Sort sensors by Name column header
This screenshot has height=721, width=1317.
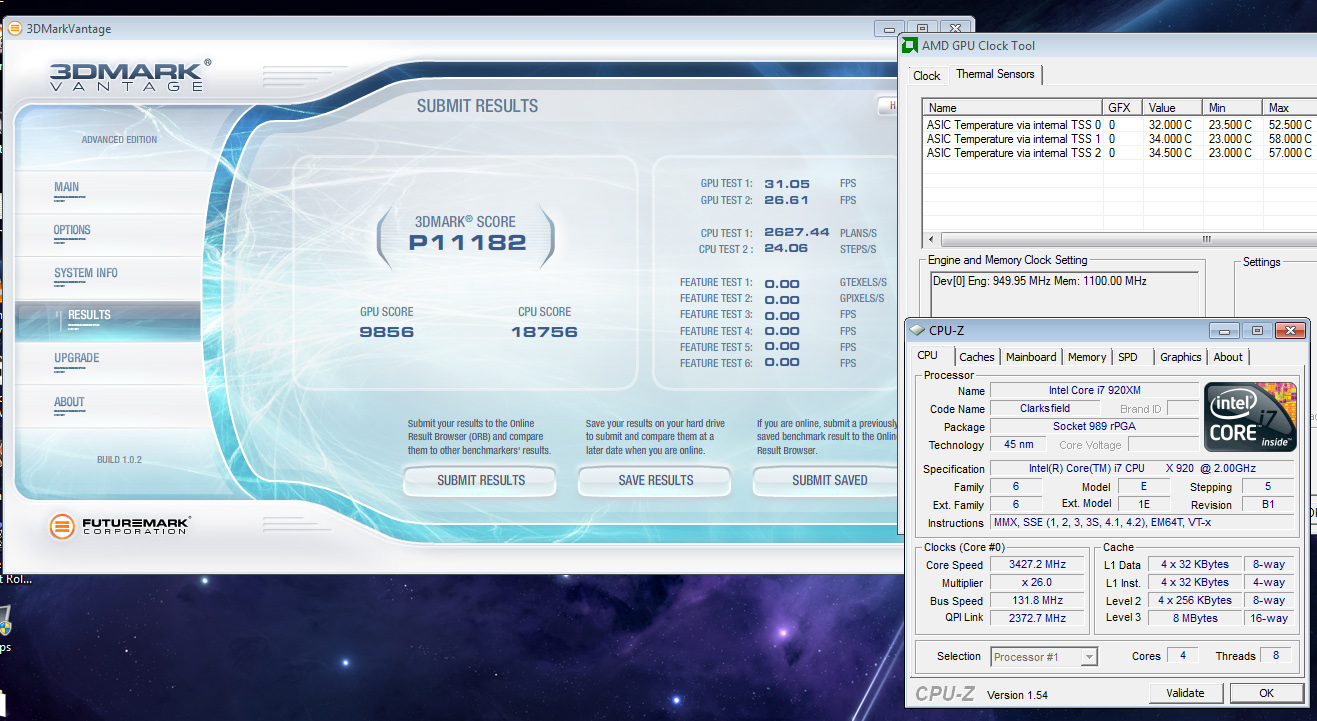coord(1014,107)
